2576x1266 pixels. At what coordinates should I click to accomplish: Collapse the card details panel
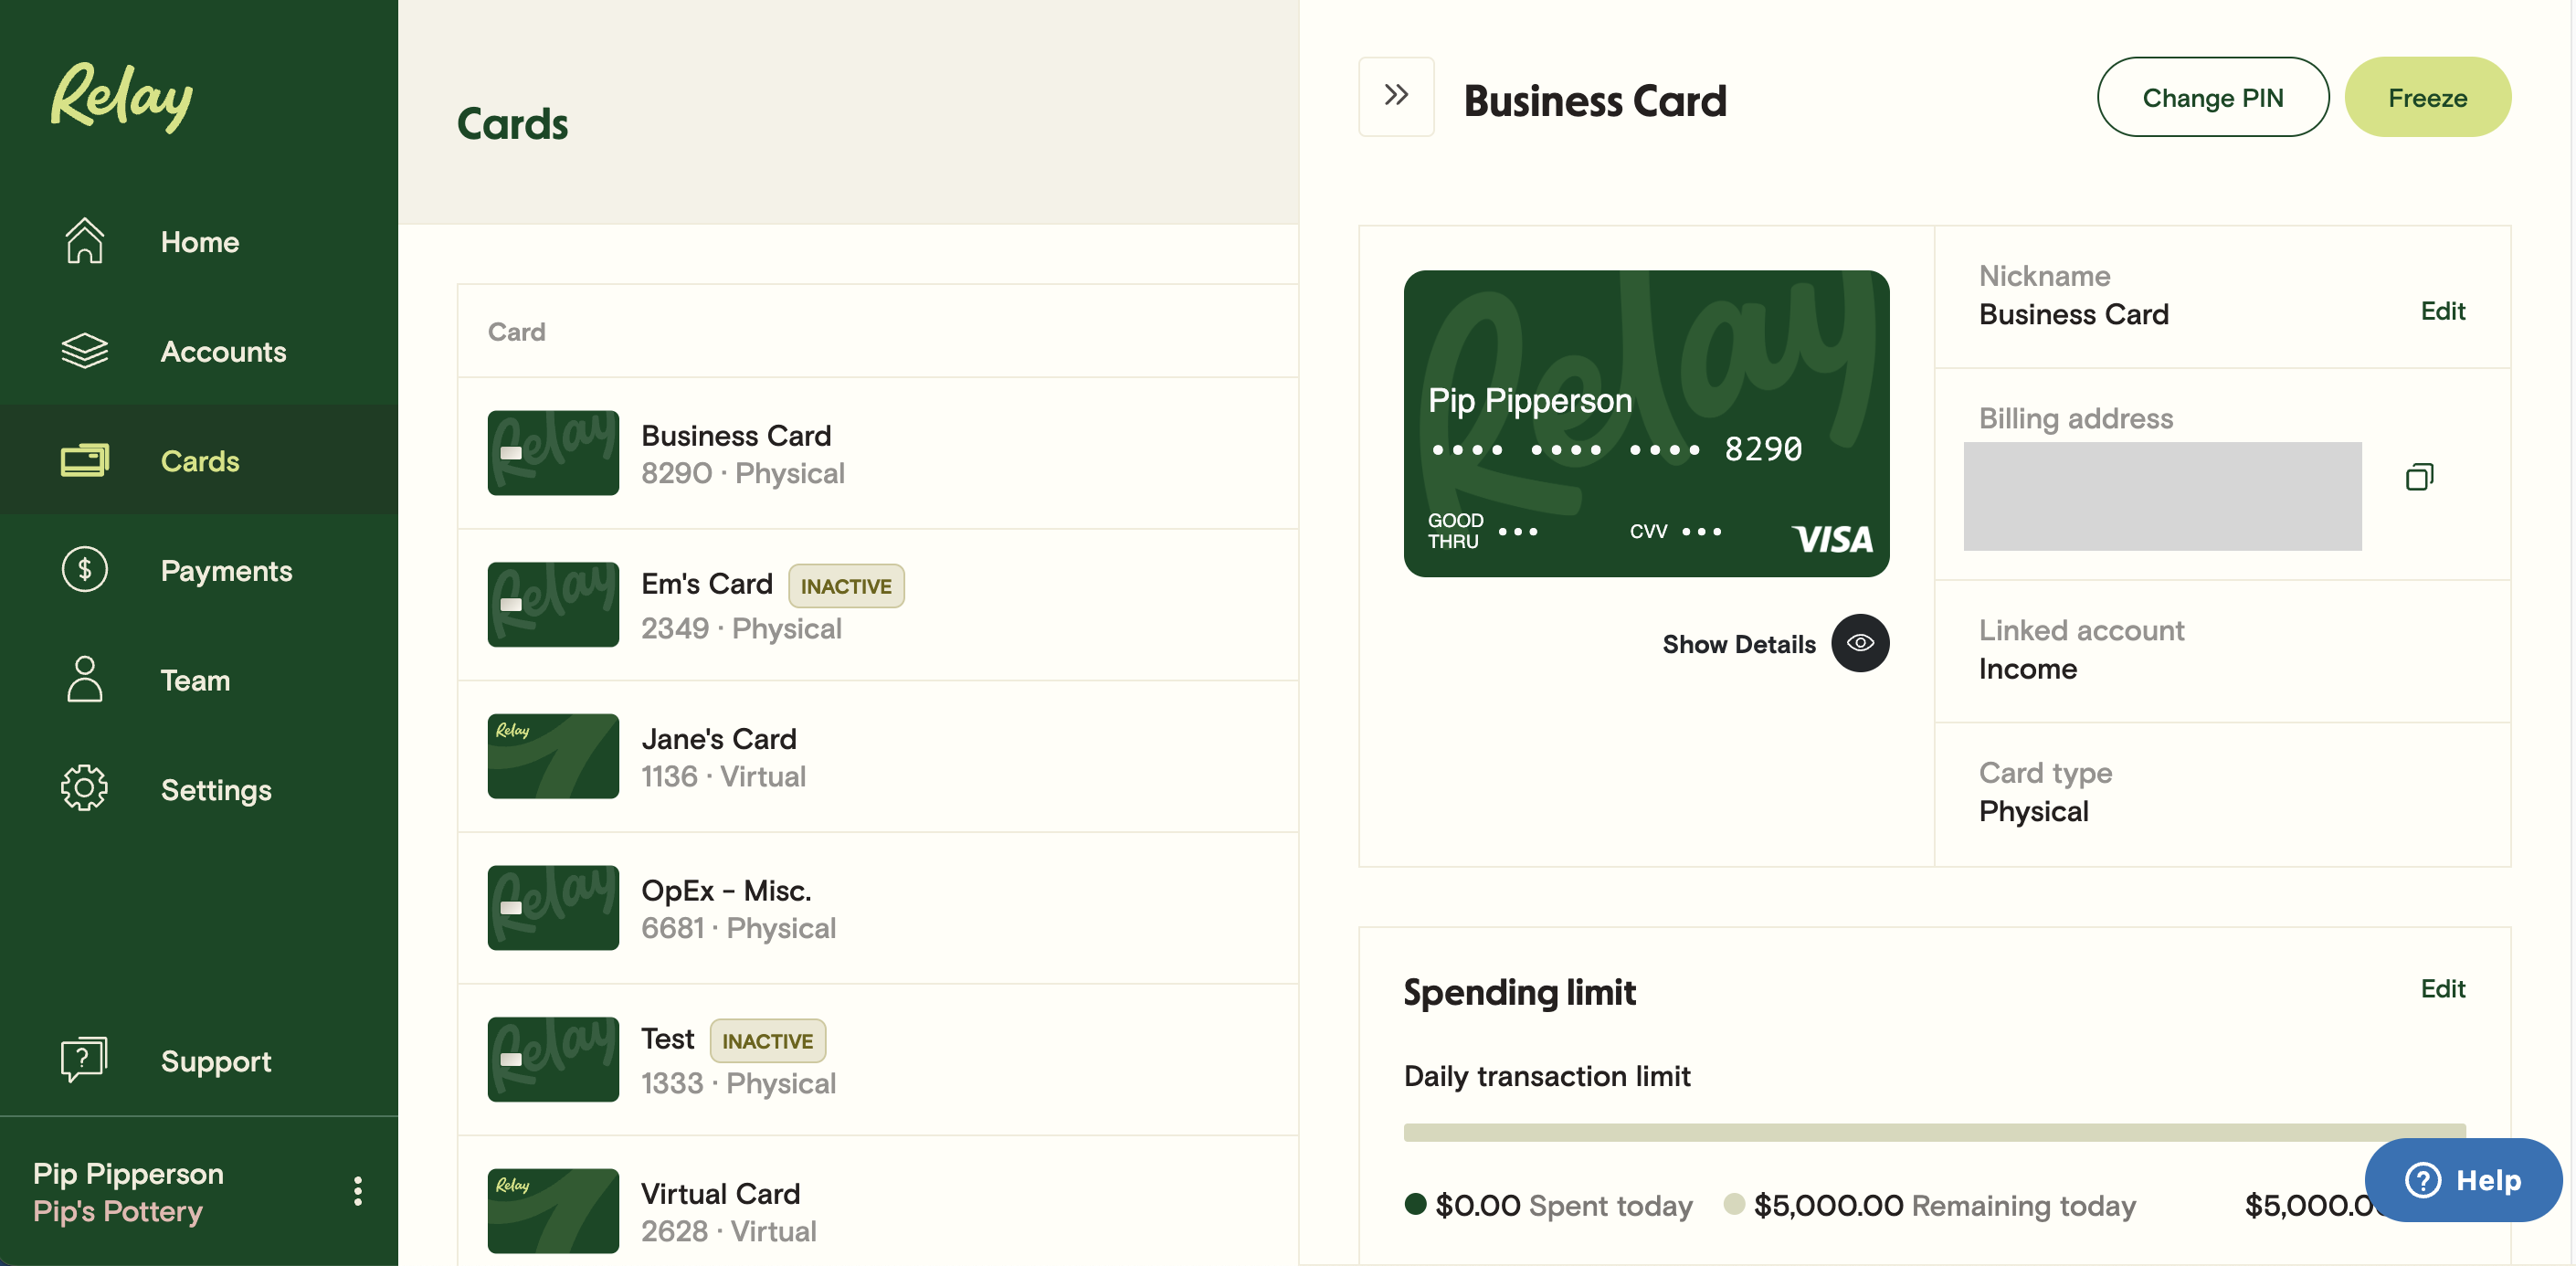(1396, 96)
